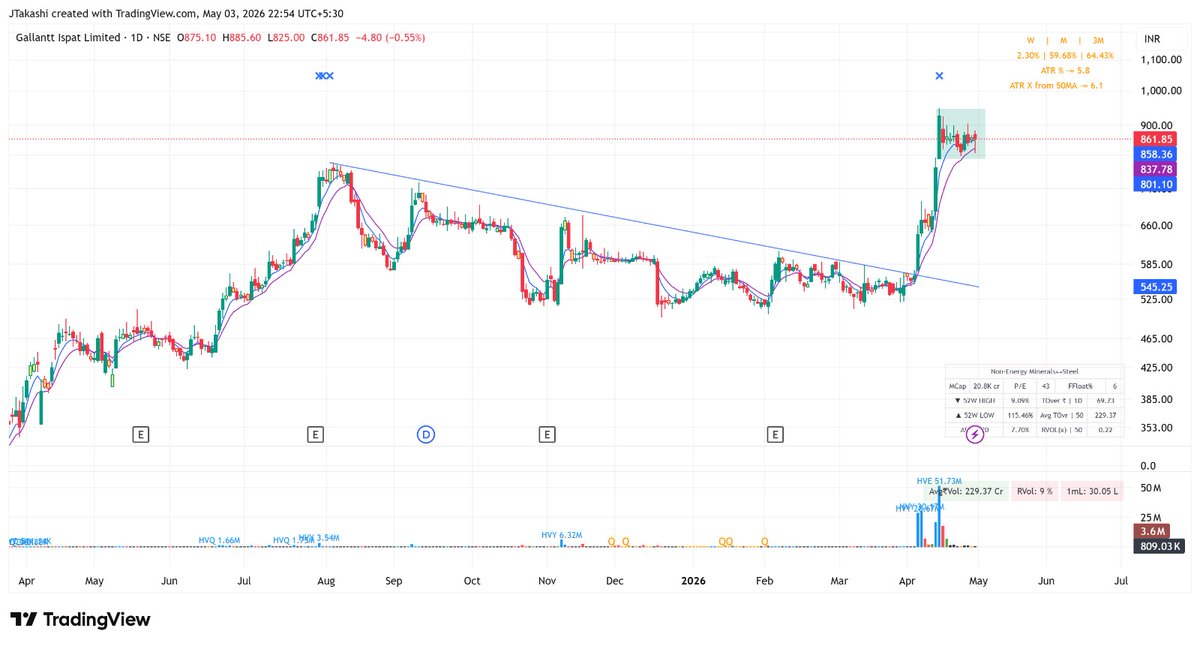Click the C861.85 close value

click(x=331, y=37)
